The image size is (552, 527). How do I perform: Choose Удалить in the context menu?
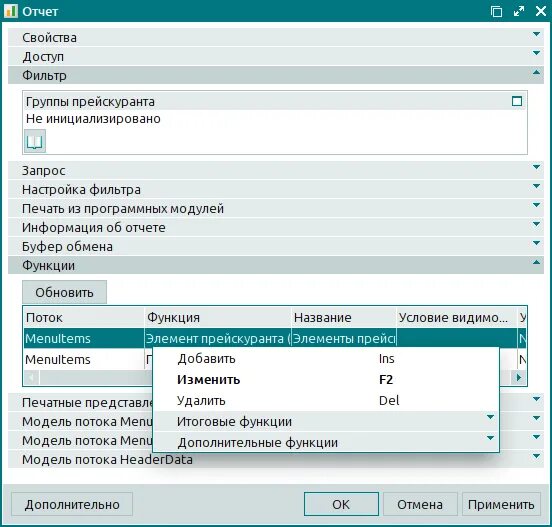click(326, 401)
